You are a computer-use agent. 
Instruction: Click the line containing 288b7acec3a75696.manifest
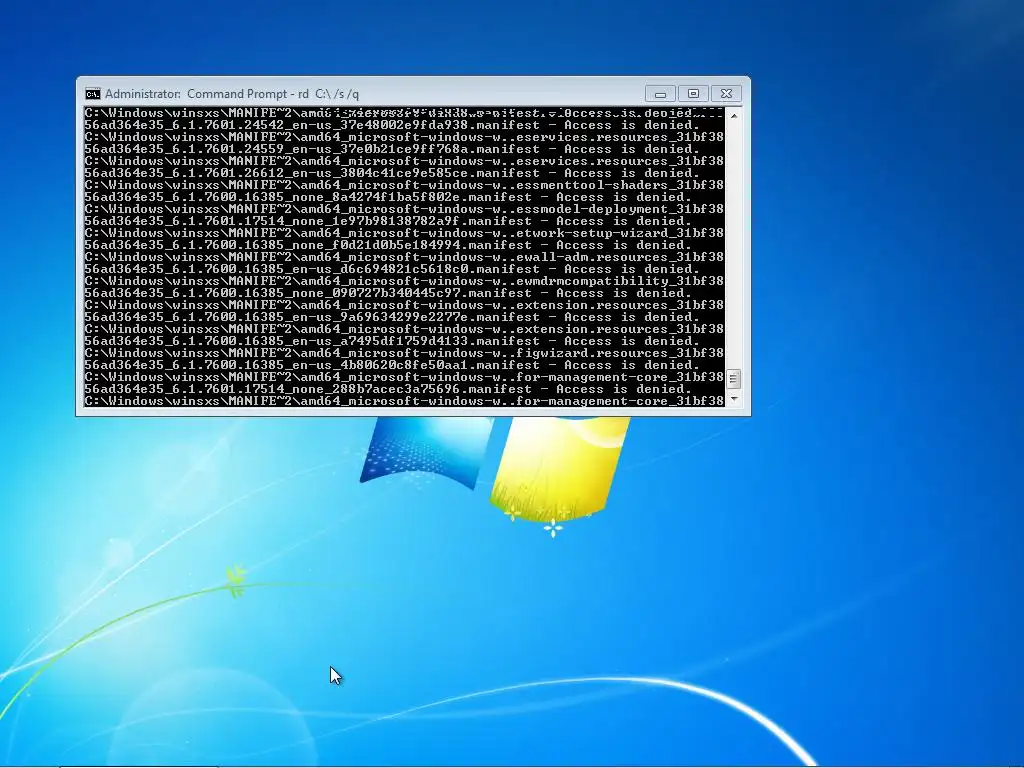tap(388, 389)
